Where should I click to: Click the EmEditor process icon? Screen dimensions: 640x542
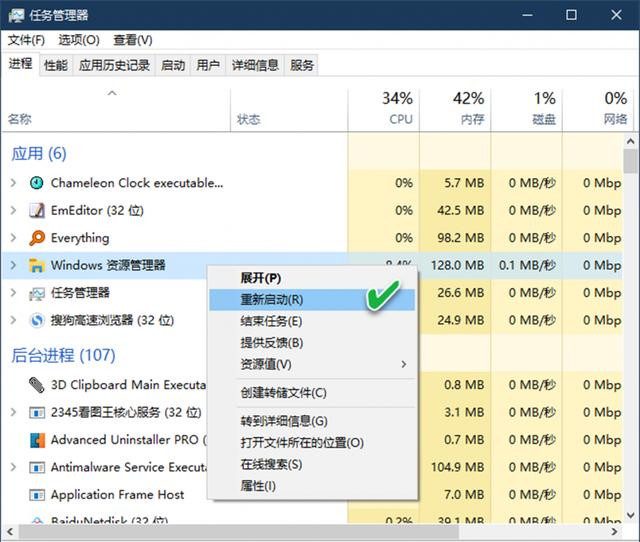[37, 211]
